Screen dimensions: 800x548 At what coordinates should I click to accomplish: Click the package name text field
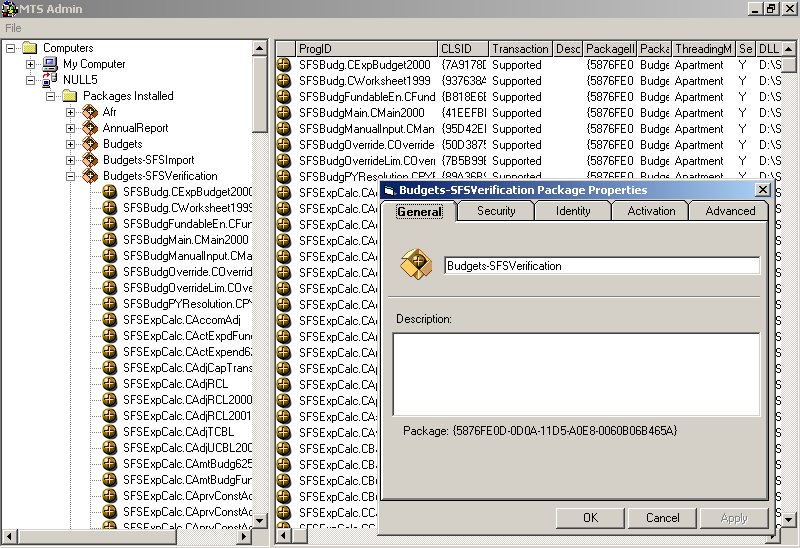(x=601, y=266)
